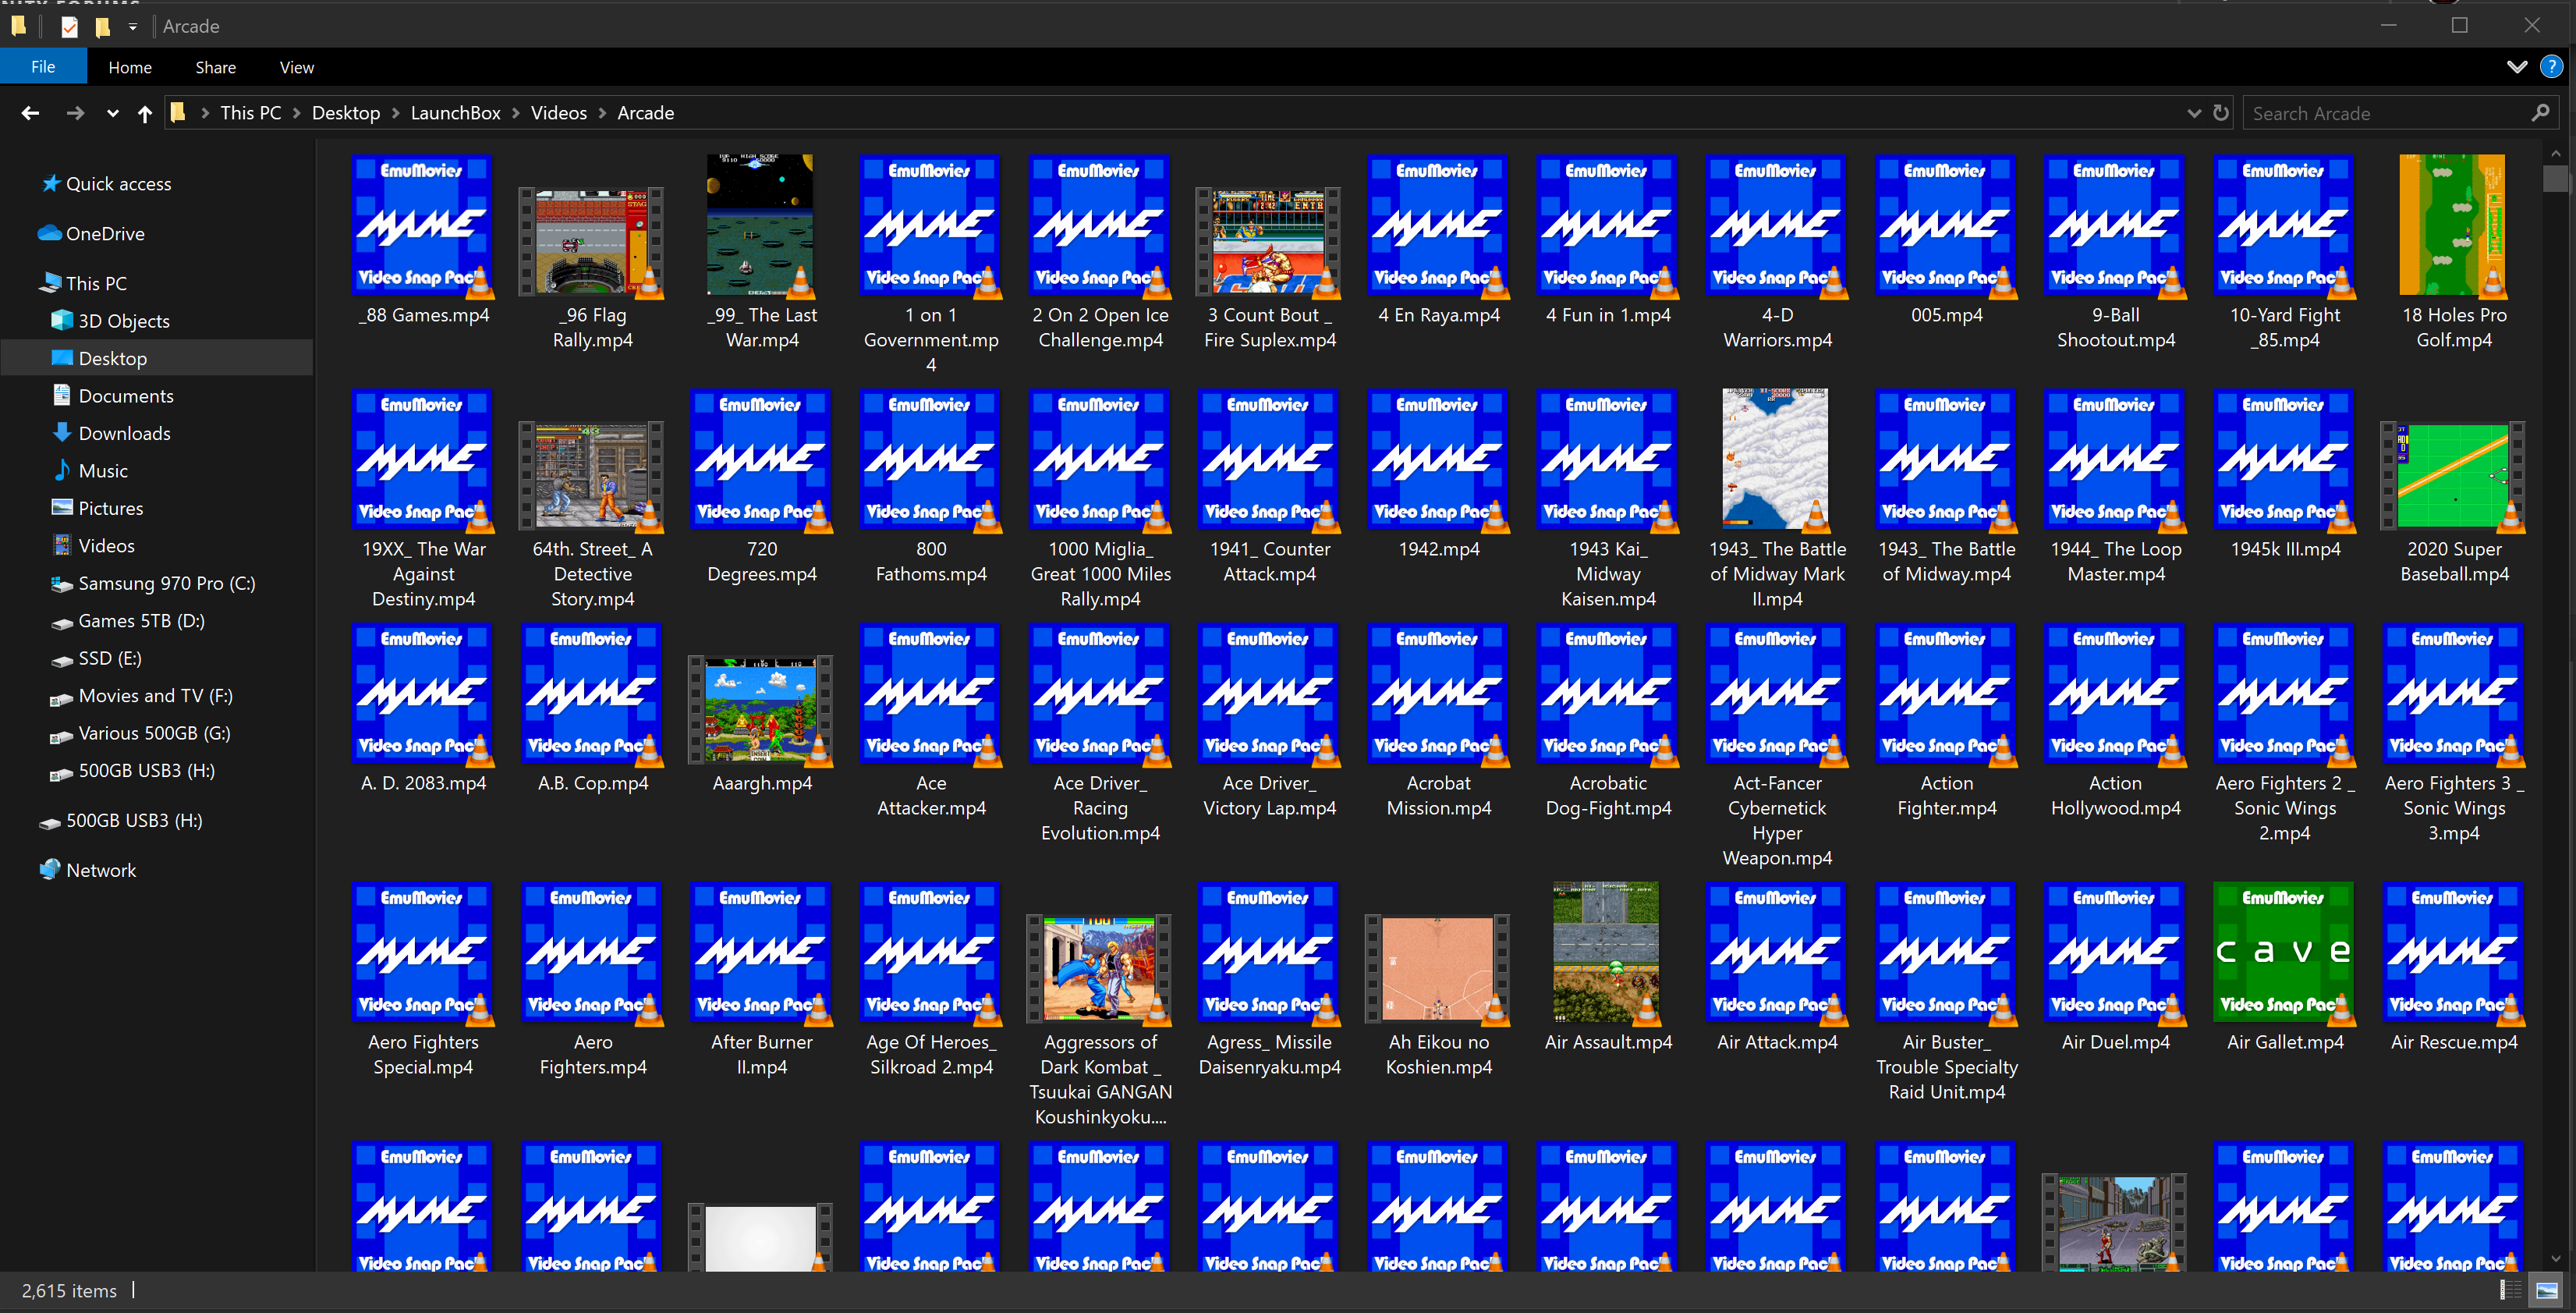Screen dimensions: 2576x1313
Task: Click the search magnifier icon
Action: click(2540, 113)
